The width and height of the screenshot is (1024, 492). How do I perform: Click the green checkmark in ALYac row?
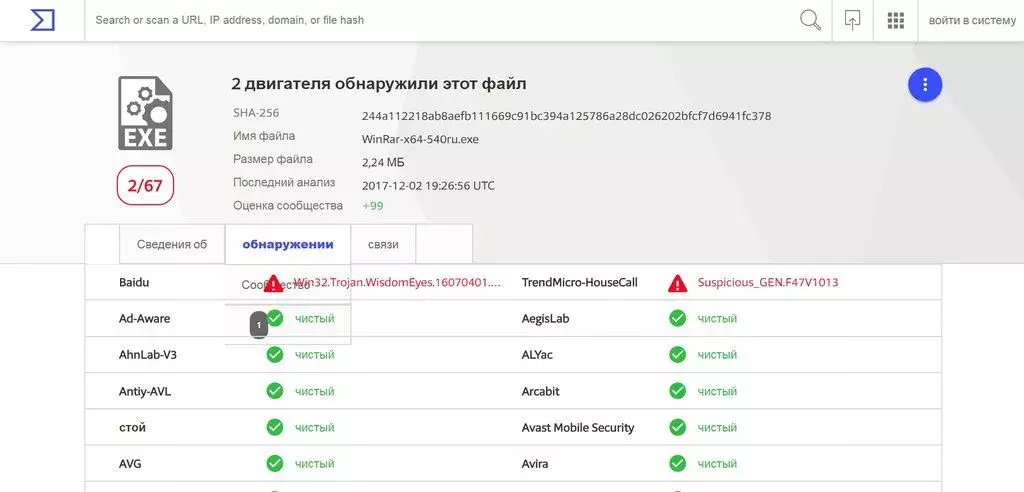[x=677, y=355]
